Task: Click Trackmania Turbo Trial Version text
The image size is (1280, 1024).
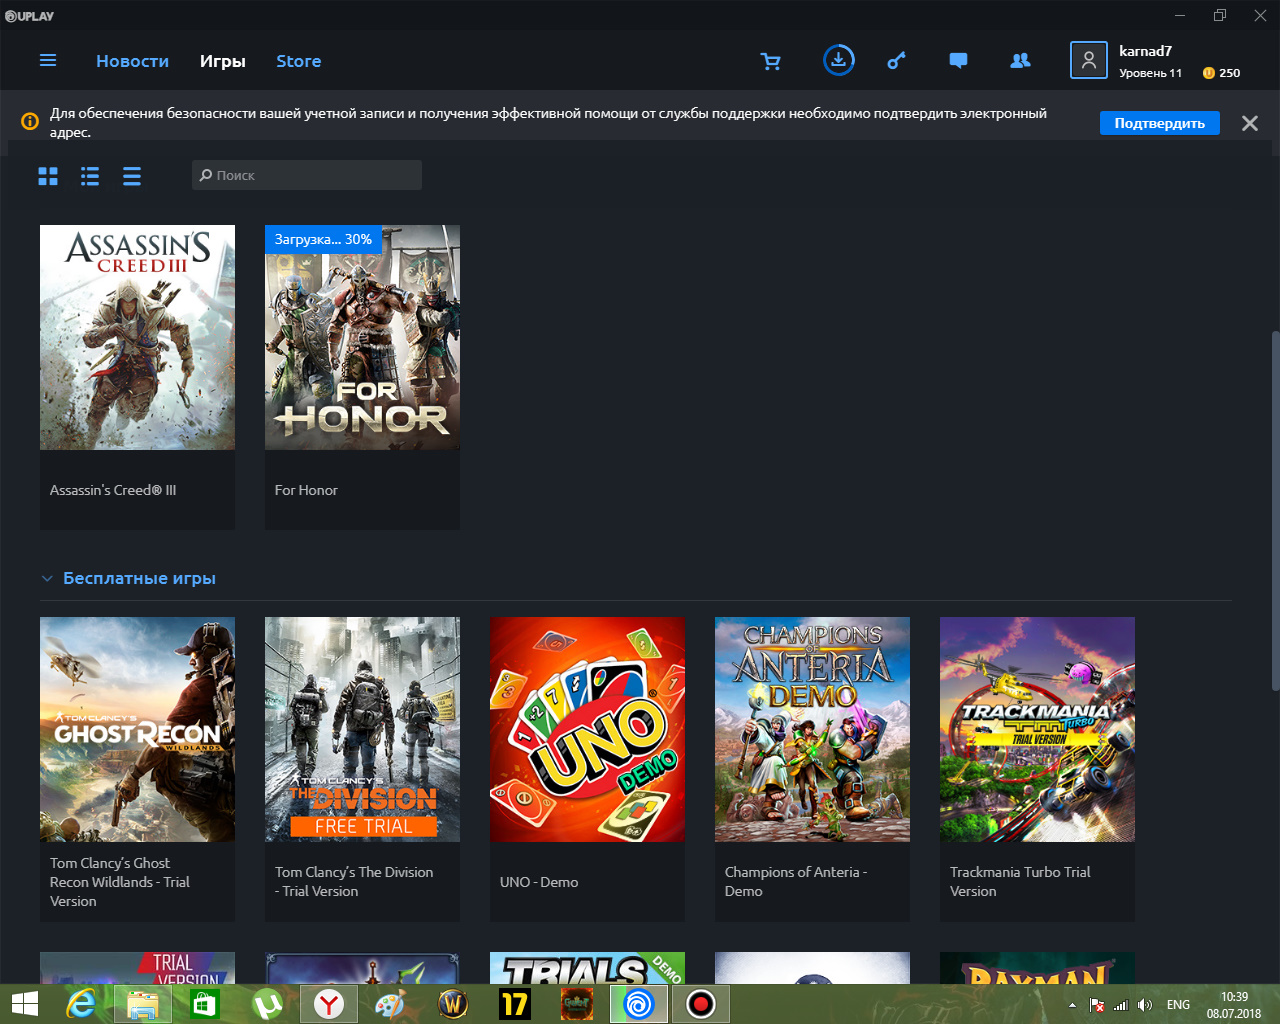Action: click(x=1020, y=882)
